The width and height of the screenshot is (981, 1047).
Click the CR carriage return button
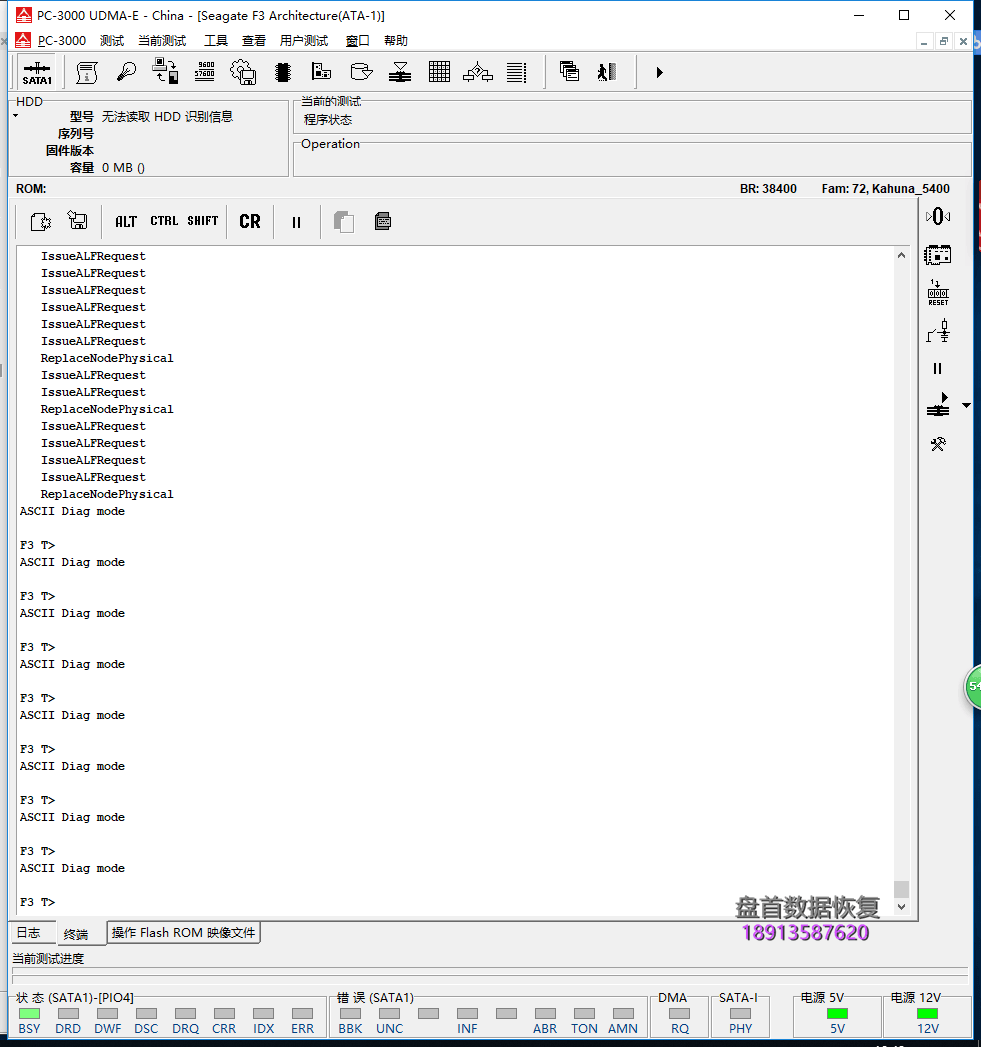250,222
